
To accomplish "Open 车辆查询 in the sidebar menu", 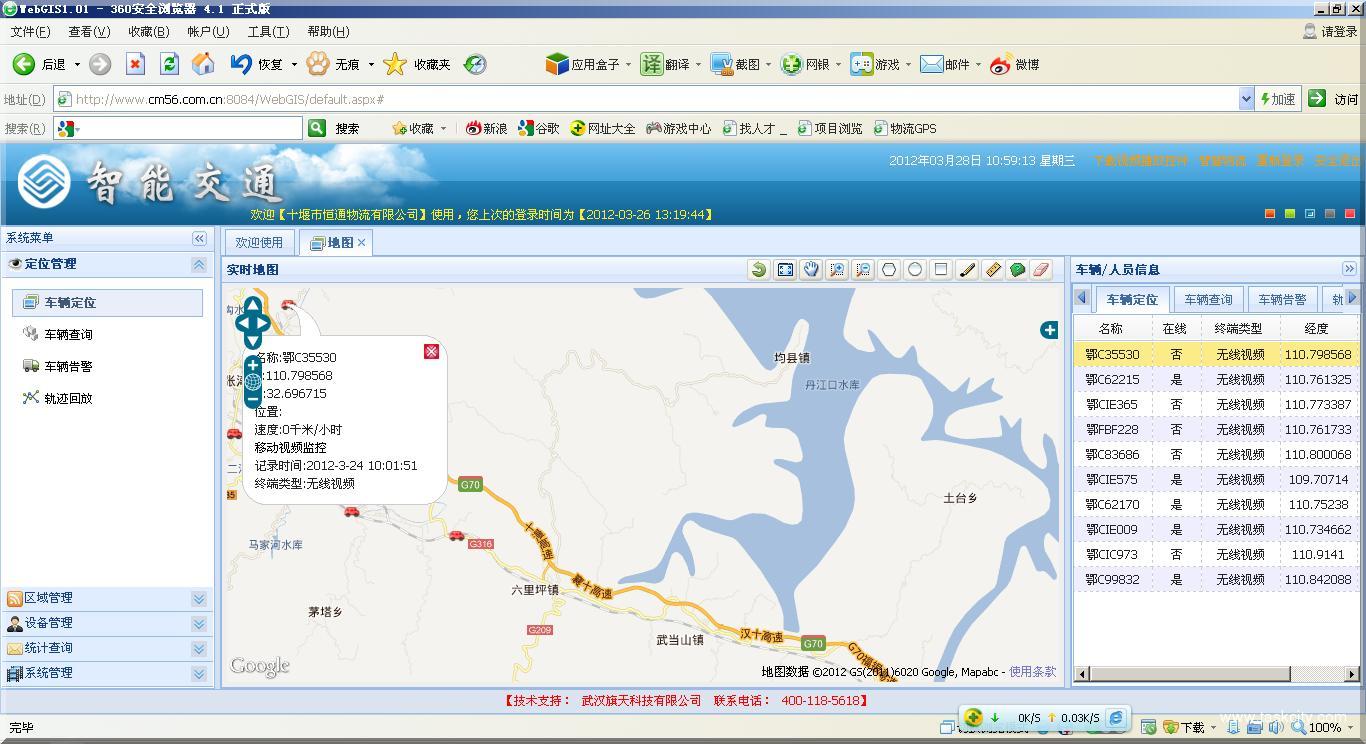I will pyautogui.click(x=68, y=334).
